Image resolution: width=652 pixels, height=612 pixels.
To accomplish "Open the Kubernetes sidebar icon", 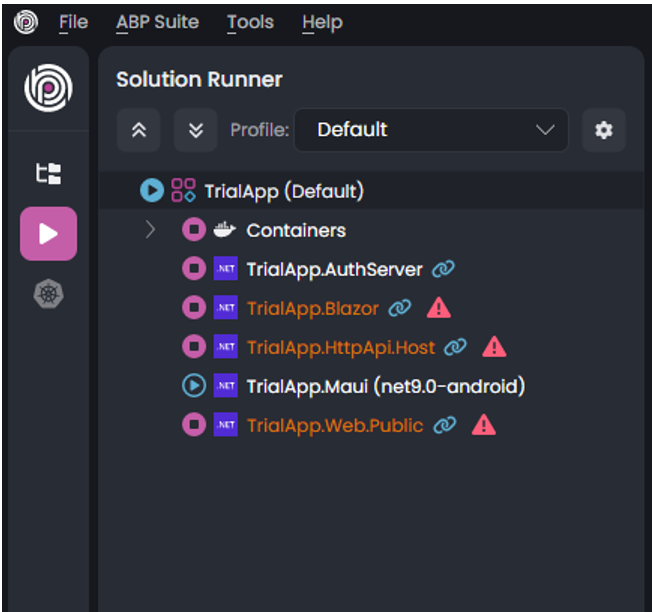I will [x=48, y=295].
